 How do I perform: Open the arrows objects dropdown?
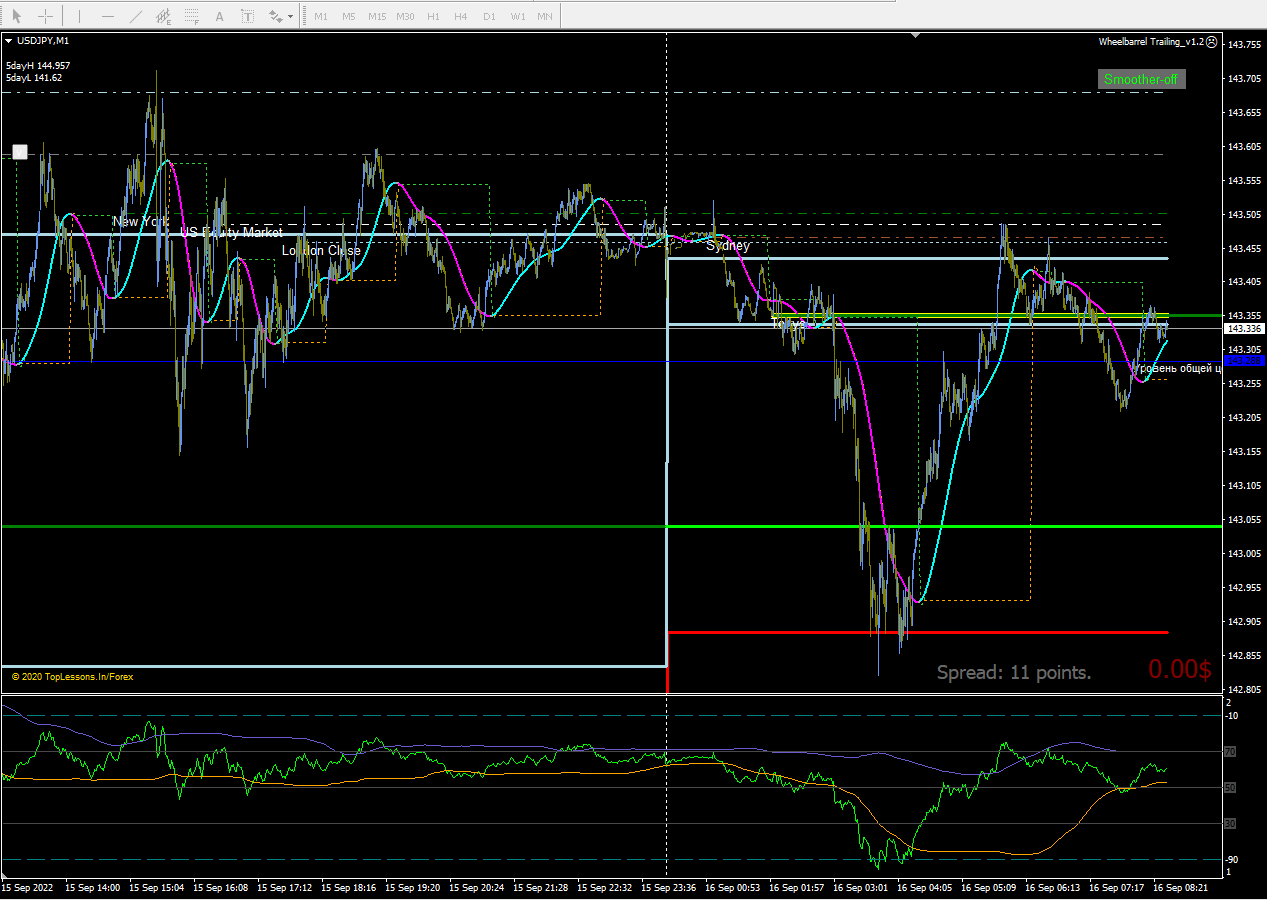click(x=281, y=16)
